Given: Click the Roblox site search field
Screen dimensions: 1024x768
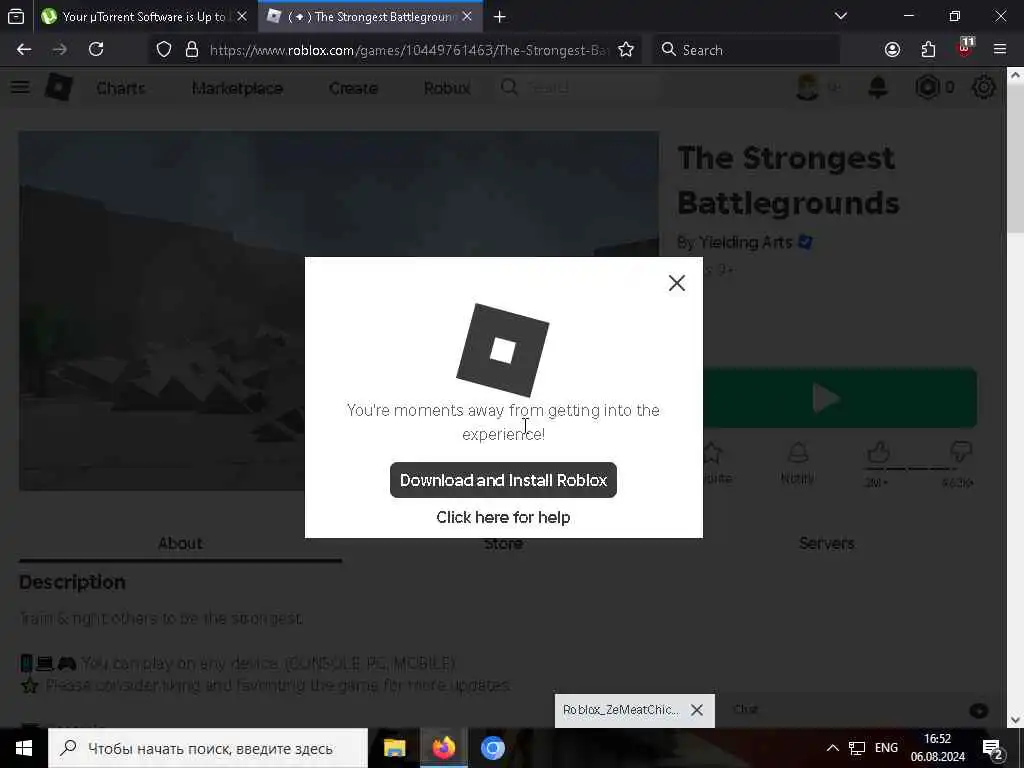Looking at the screenshot, I should tap(578, 87).
